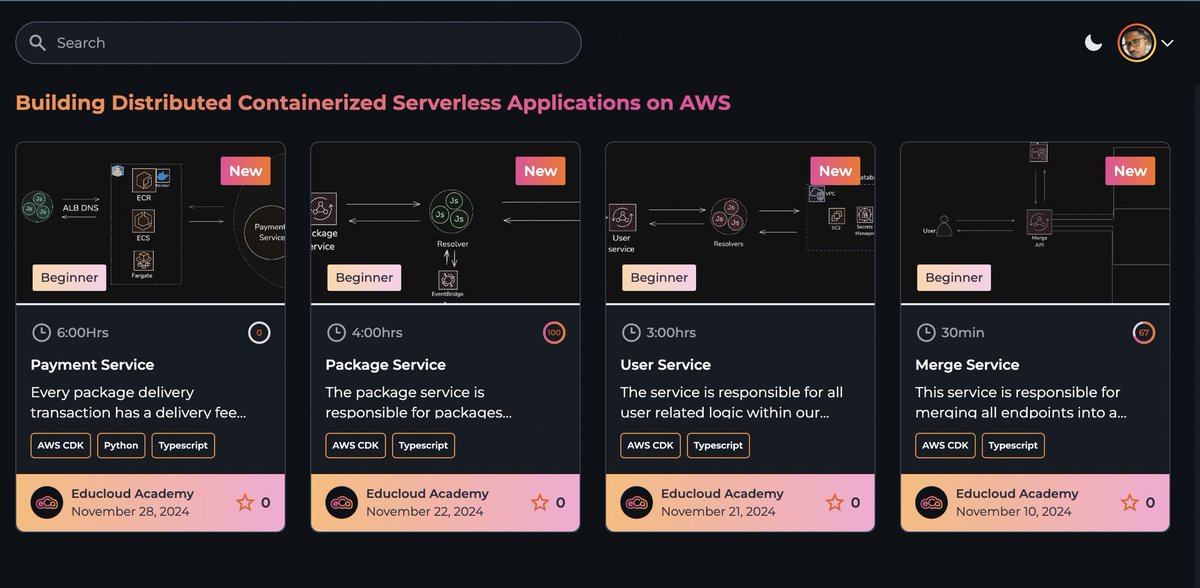This screenshot has width=1200, height=588.
Task: Click the 30min duration text
Action: (965, 333)
